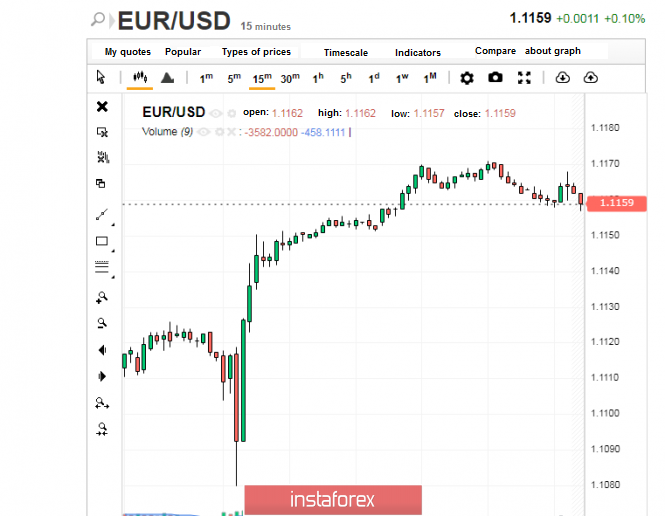Select the 15m timeframe

pyautogui.click(x=262, y=78)
